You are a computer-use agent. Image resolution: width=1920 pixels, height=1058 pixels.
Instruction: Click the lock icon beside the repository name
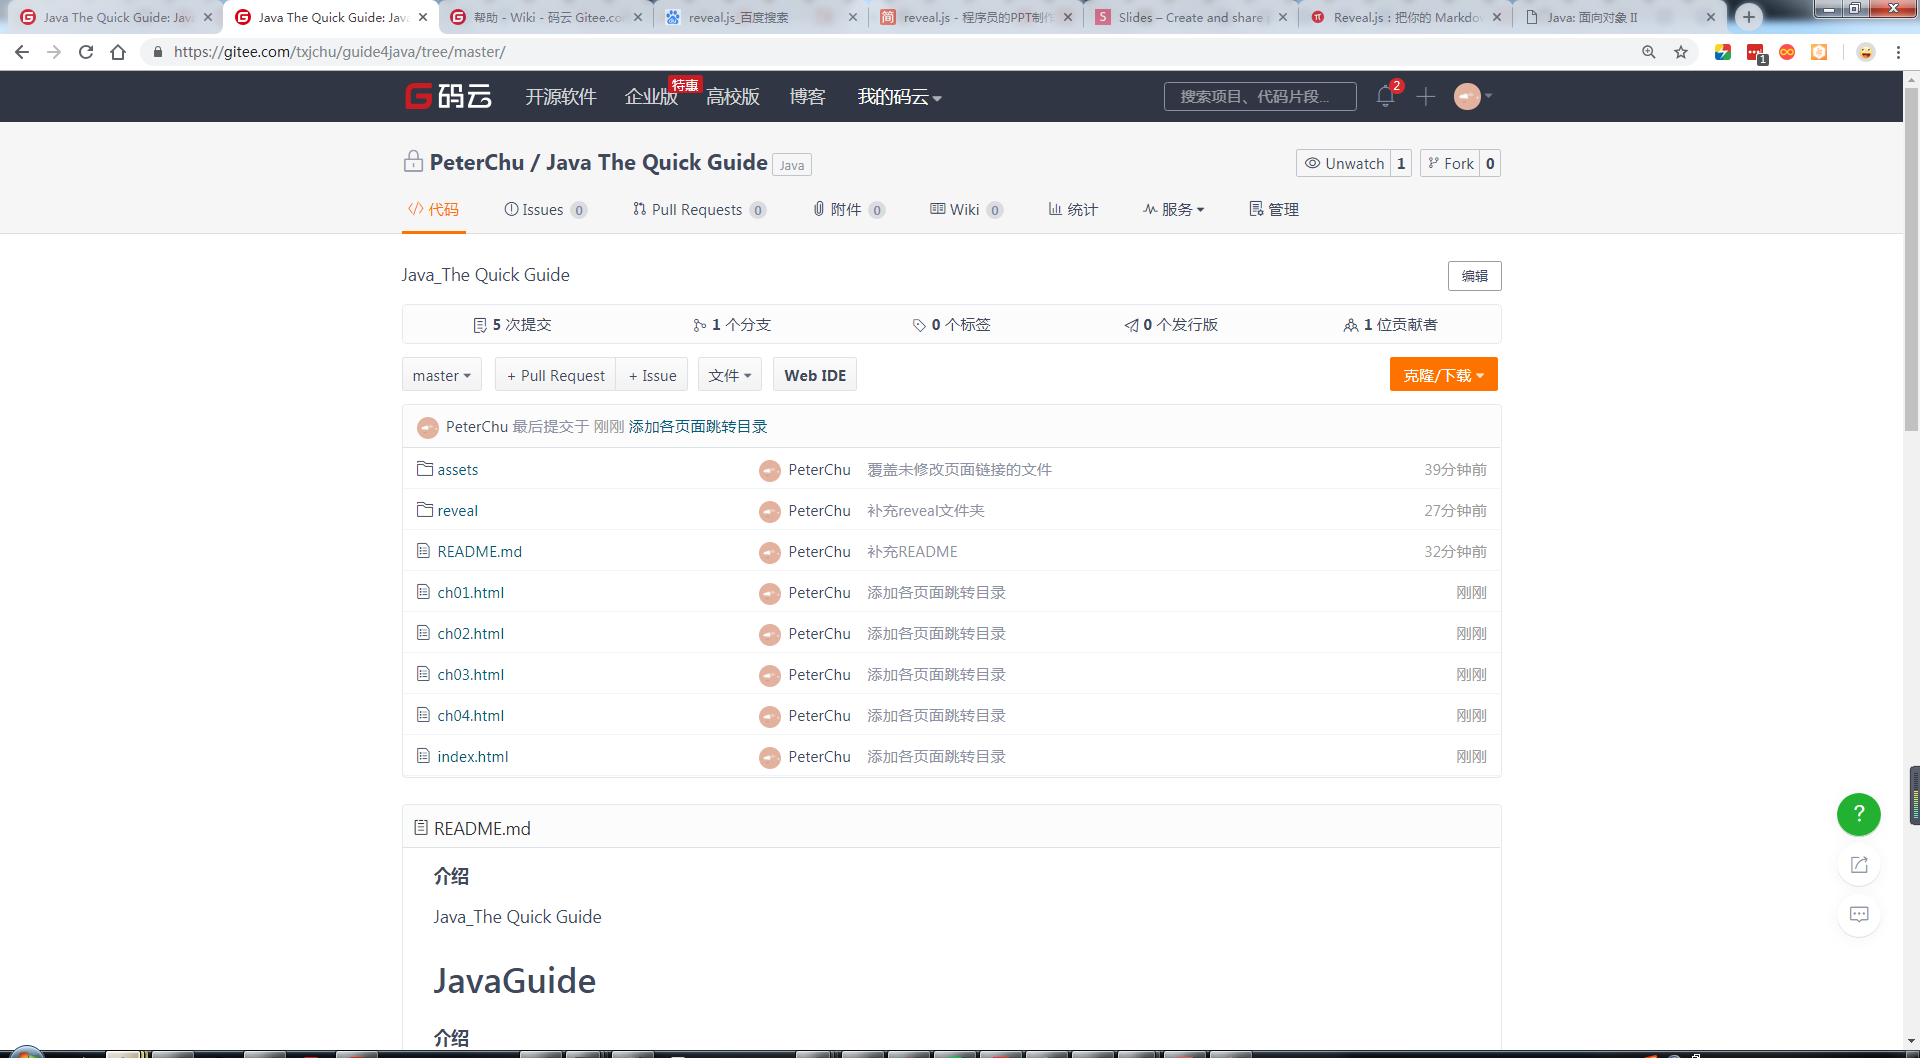[x=412, y=160]
